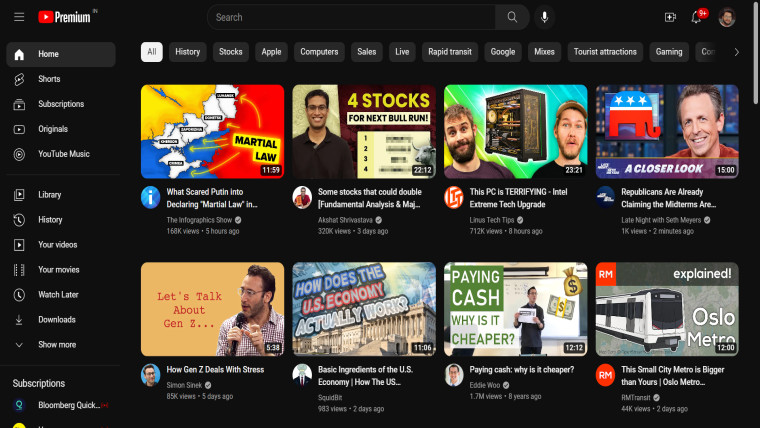The image size is (760, 428).
Task: Open SquidBit channel avatar
Action: (x=302, y=375)
